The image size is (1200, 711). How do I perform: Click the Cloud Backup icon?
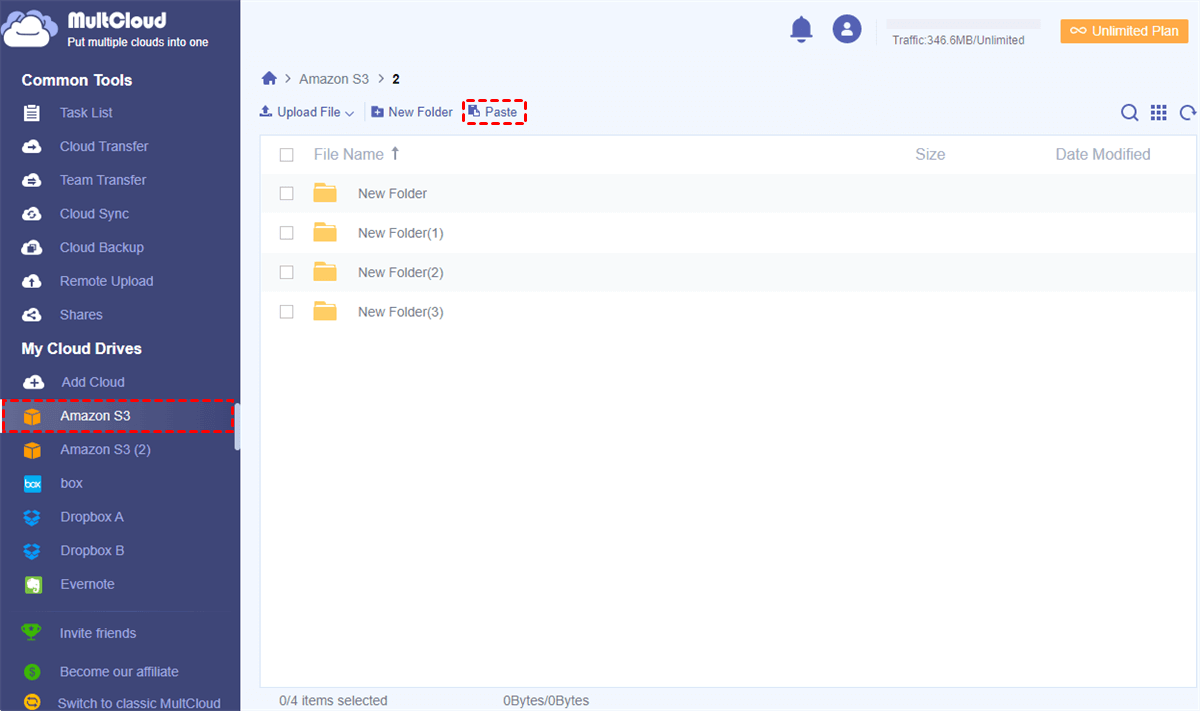click(x=32, y=248)
